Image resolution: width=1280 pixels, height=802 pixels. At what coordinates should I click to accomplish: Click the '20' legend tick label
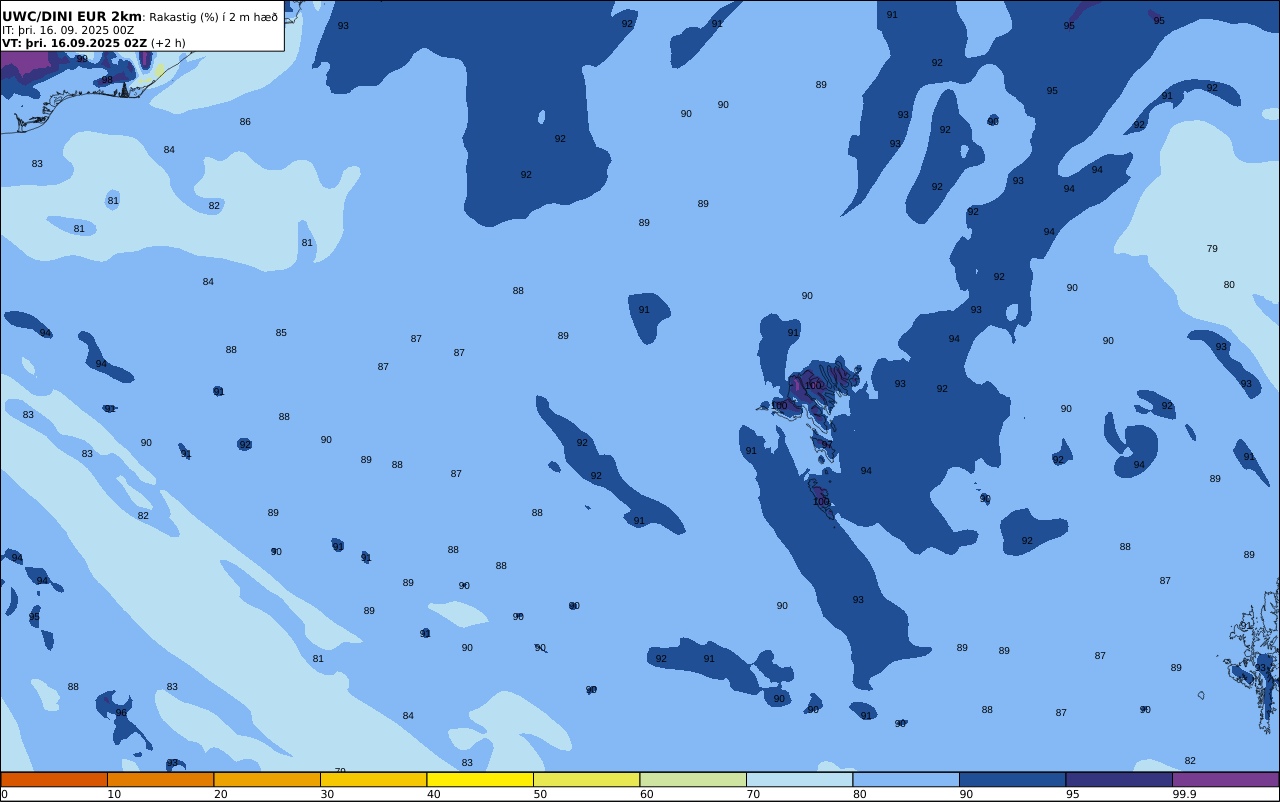click(221, 794)
